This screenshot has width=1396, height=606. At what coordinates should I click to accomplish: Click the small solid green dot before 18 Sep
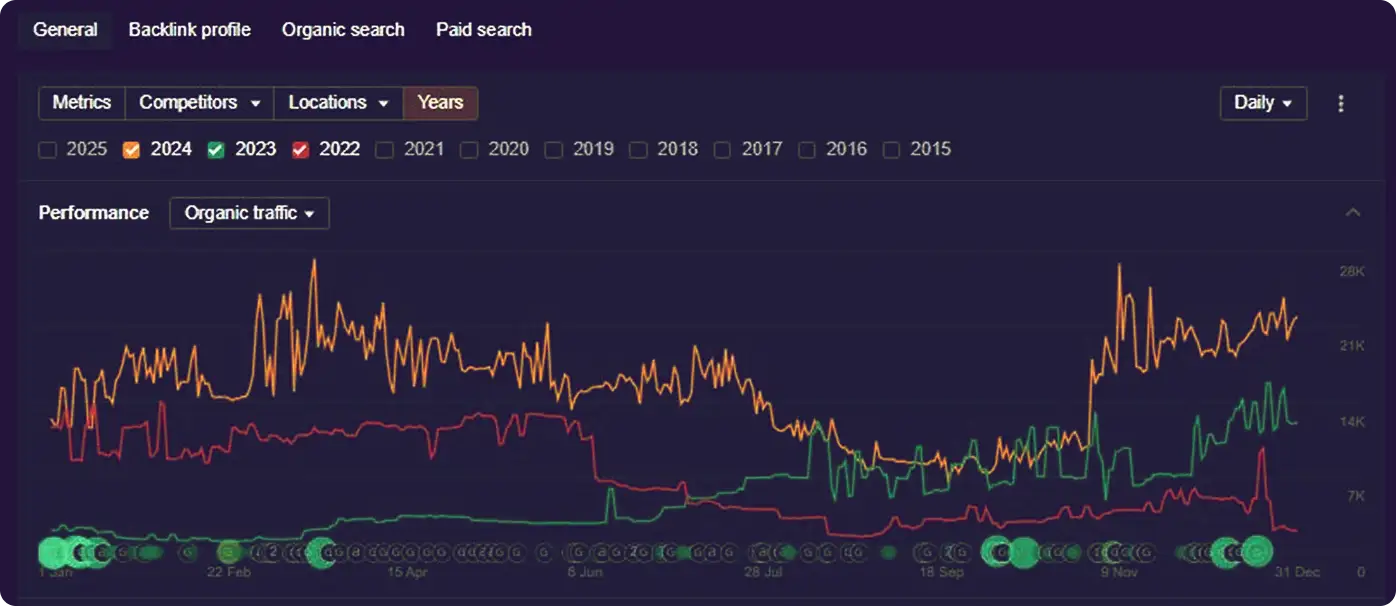pyautogui.click(x=888, y=552)
